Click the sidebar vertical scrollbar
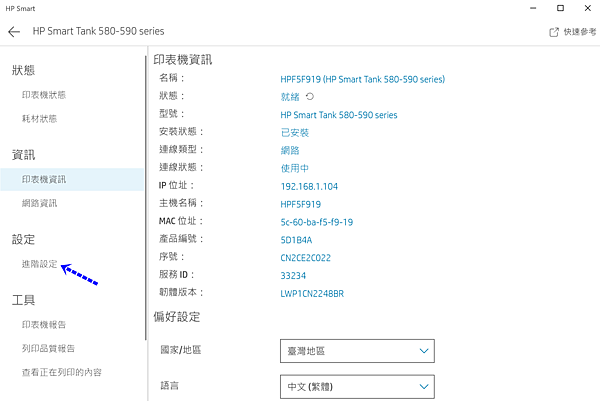 coord(145,198)
